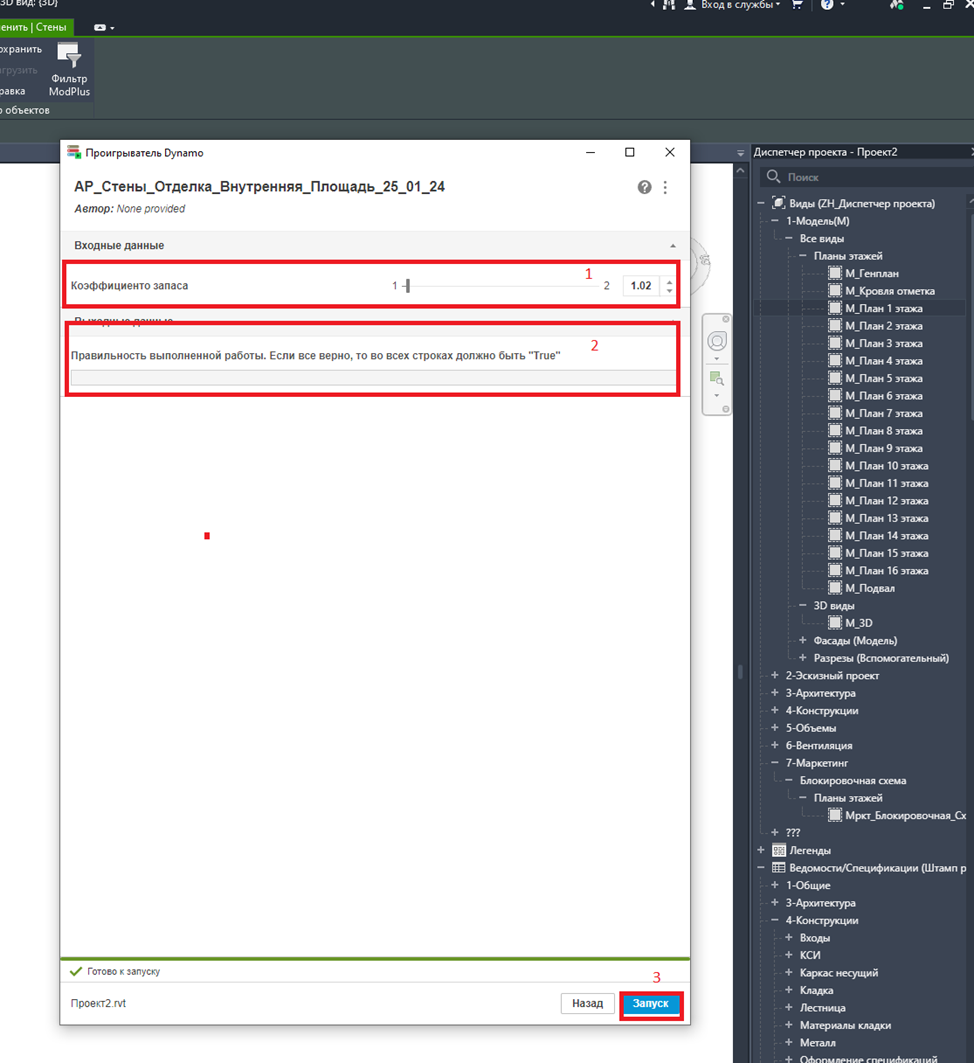Open the М_План 1 этажа view

(x=883, y=308)
